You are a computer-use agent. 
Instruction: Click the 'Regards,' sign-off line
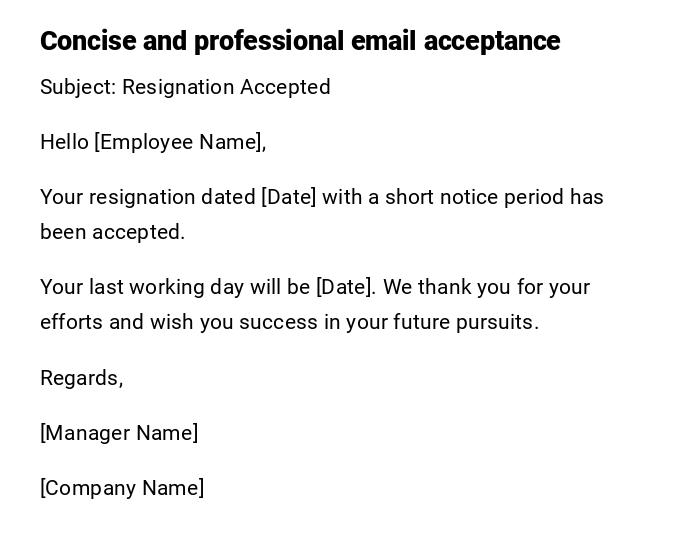point(81,378)
